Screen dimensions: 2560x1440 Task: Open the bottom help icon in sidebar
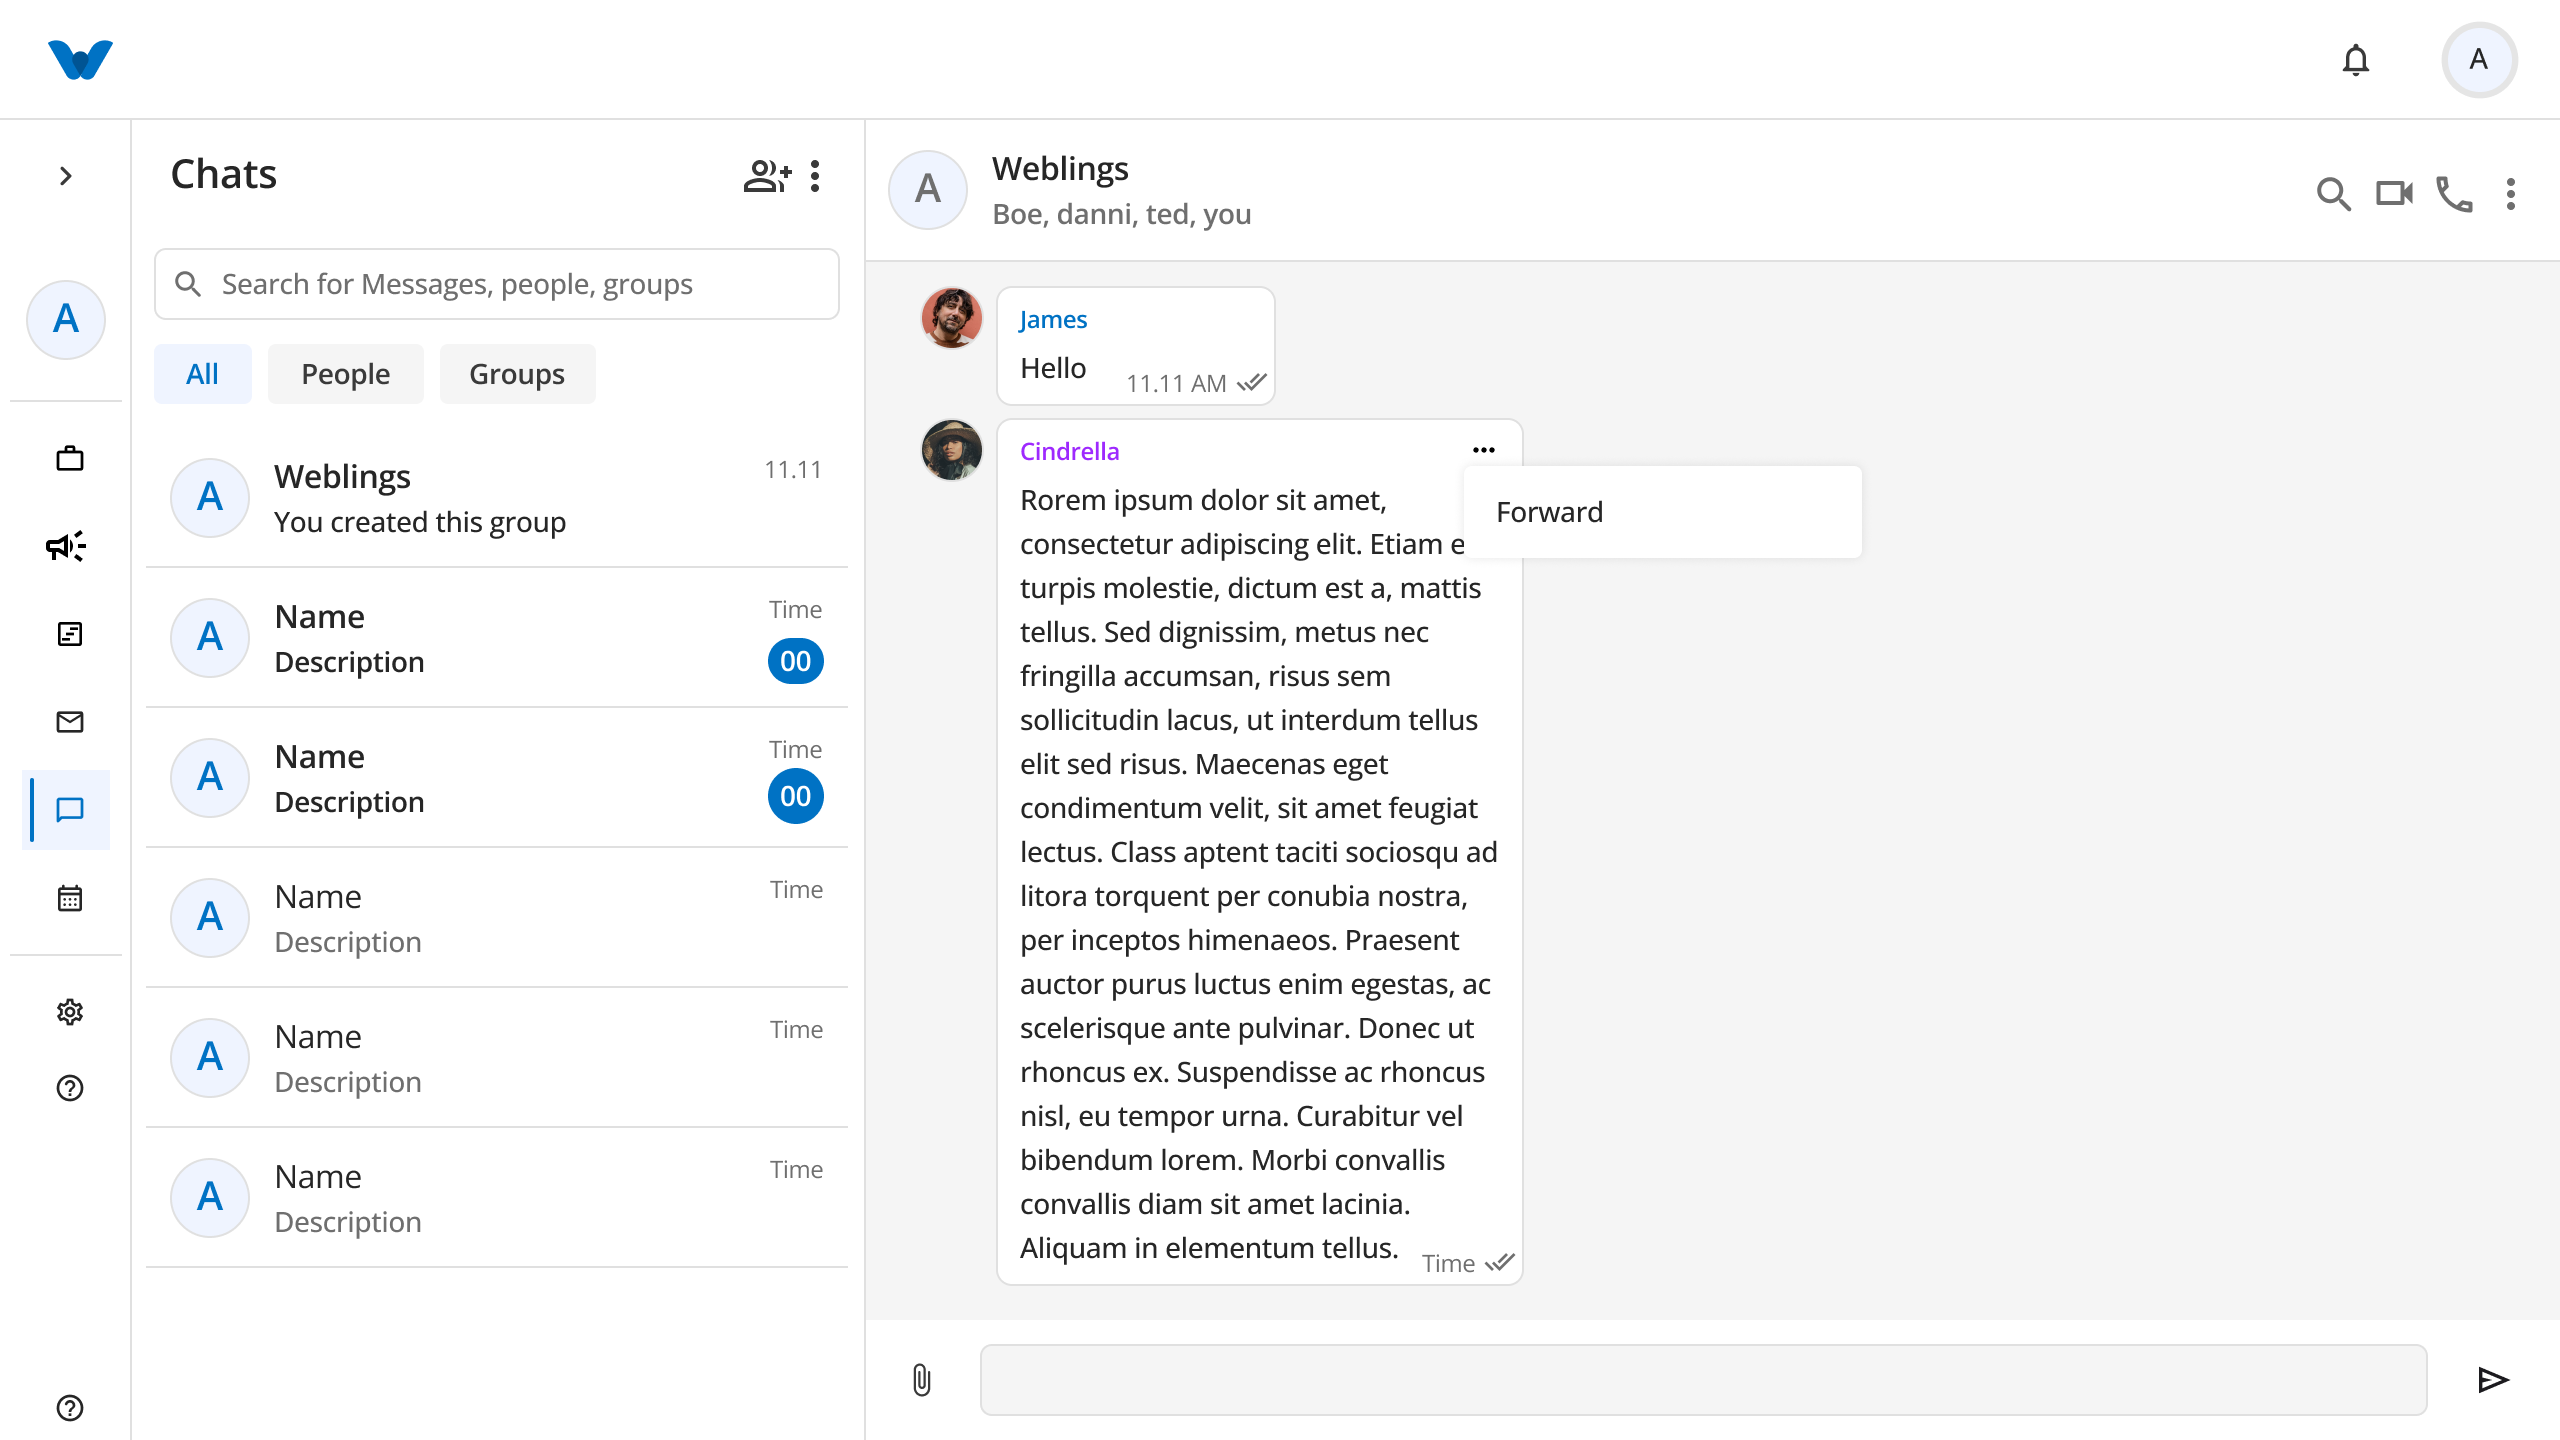tap(70, 1408)
